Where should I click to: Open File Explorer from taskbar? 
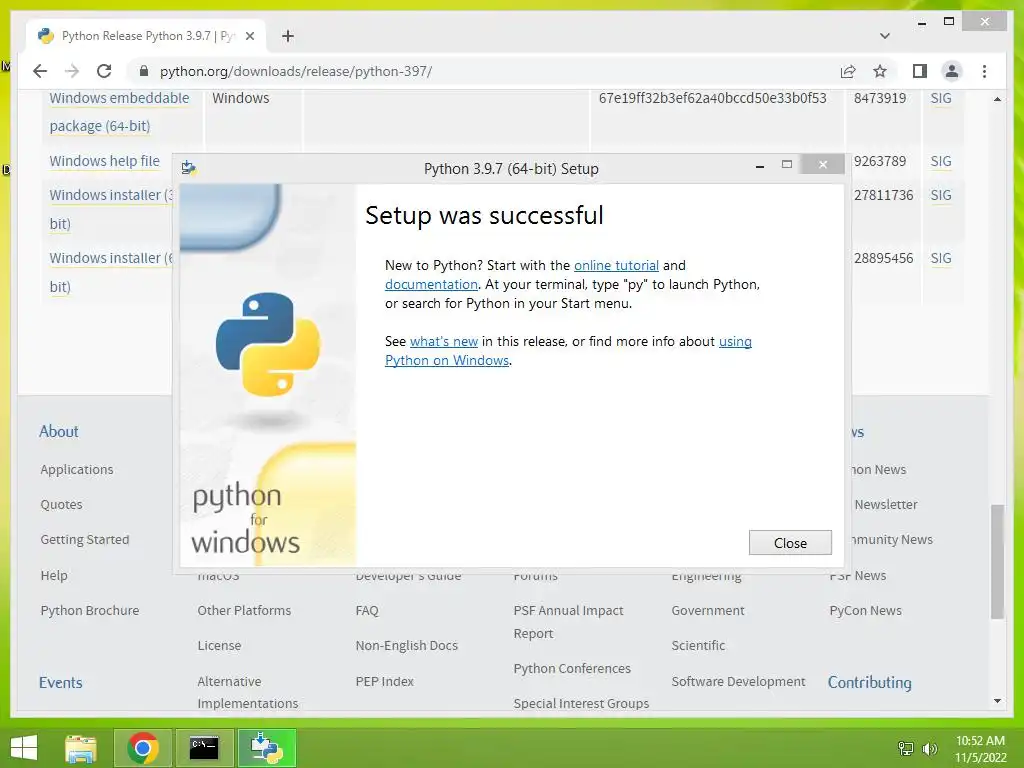tap(80, 748)
